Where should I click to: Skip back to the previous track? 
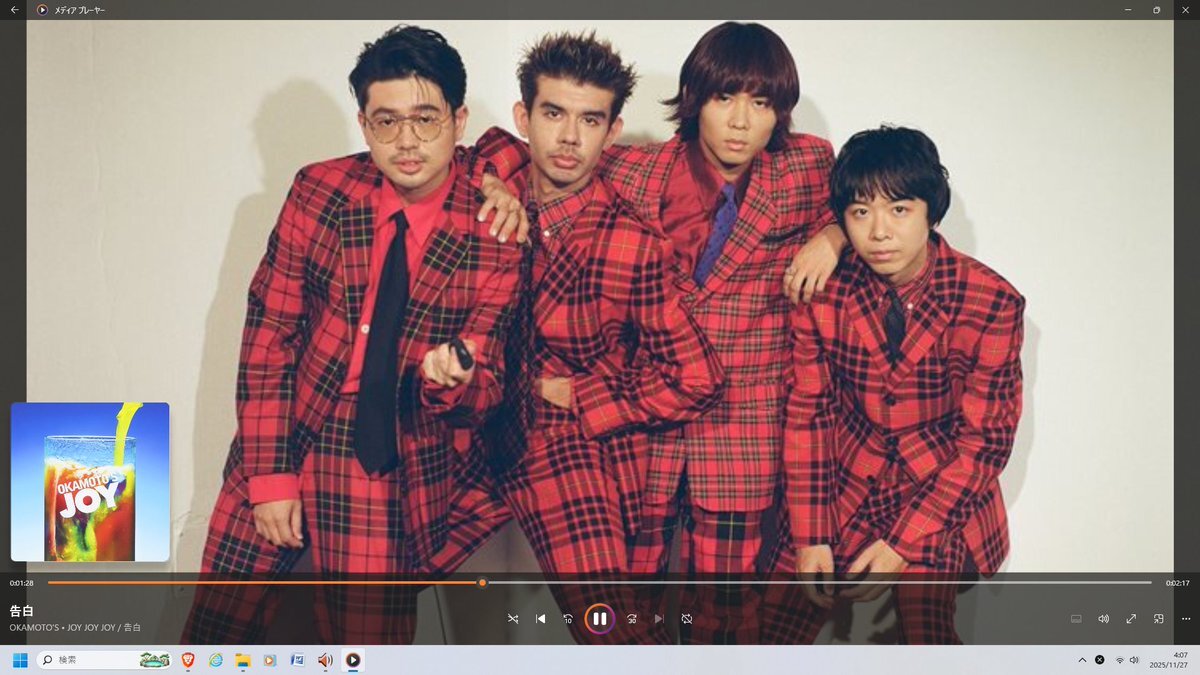[541, 619]
